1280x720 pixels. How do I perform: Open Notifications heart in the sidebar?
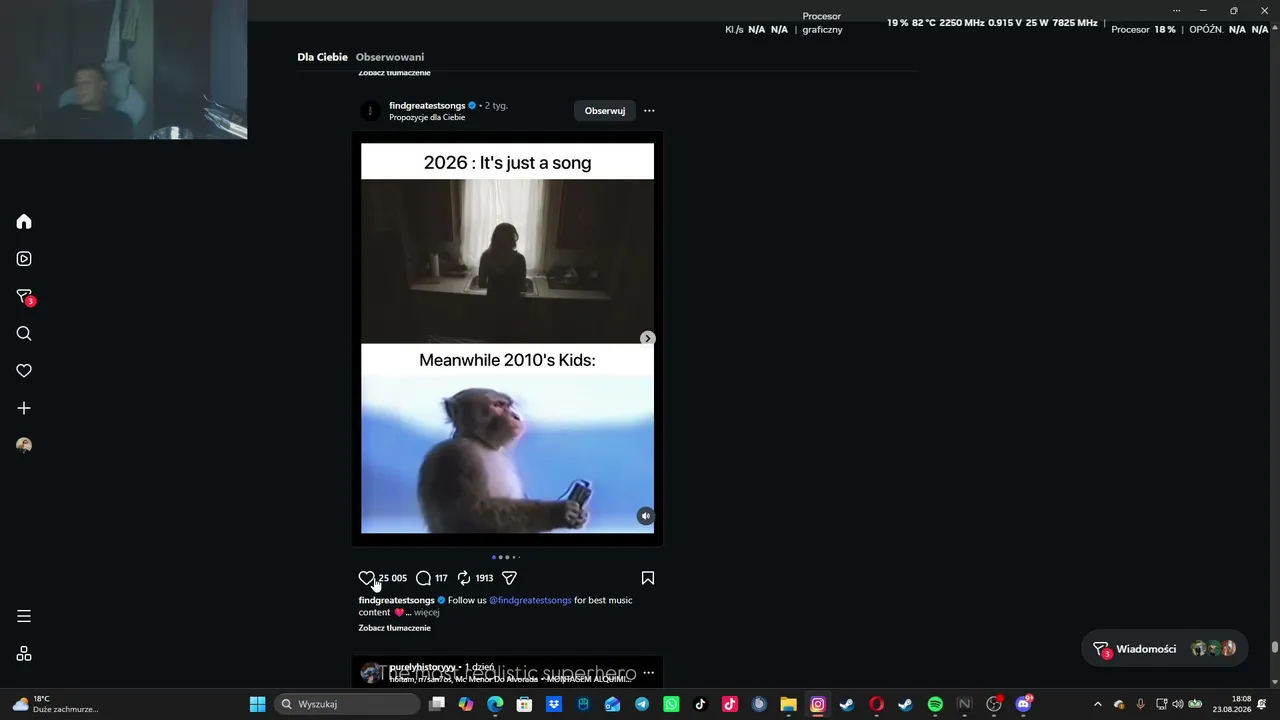click(x=24, y=371)
